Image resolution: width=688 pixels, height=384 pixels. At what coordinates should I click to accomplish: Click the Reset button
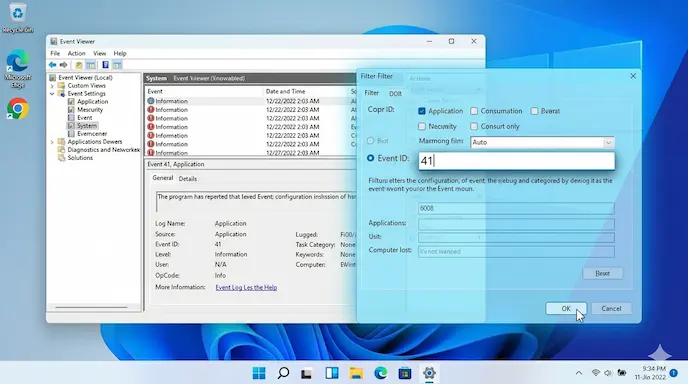point(602,273)
